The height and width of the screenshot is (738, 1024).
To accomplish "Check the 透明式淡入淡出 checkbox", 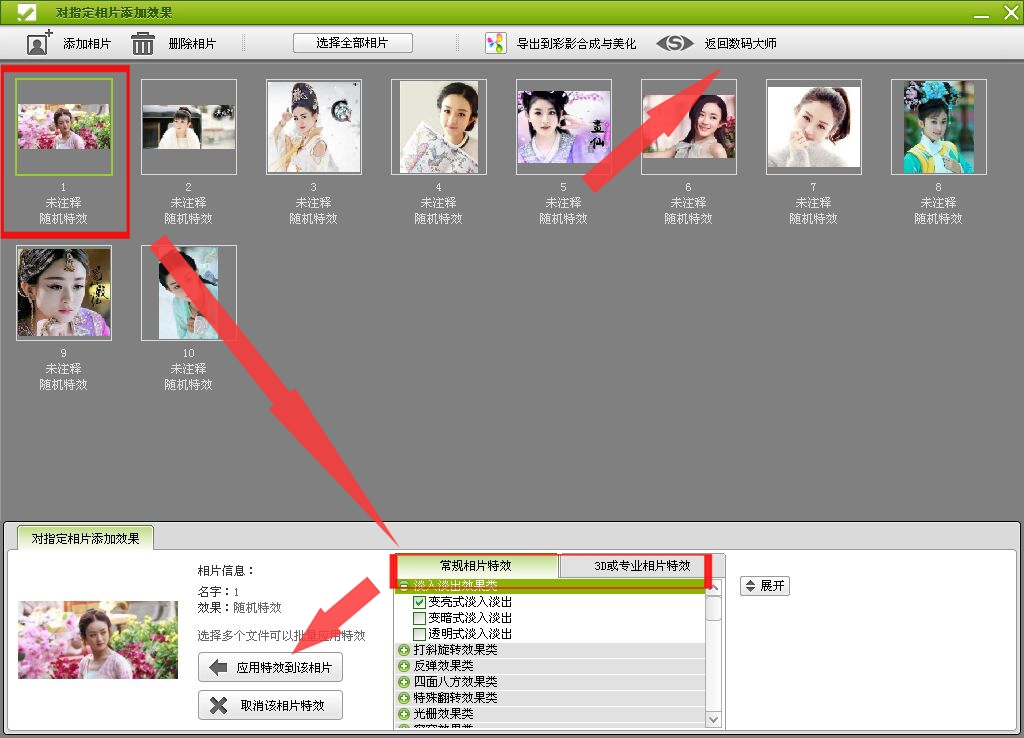I will [x=419, y=634].
